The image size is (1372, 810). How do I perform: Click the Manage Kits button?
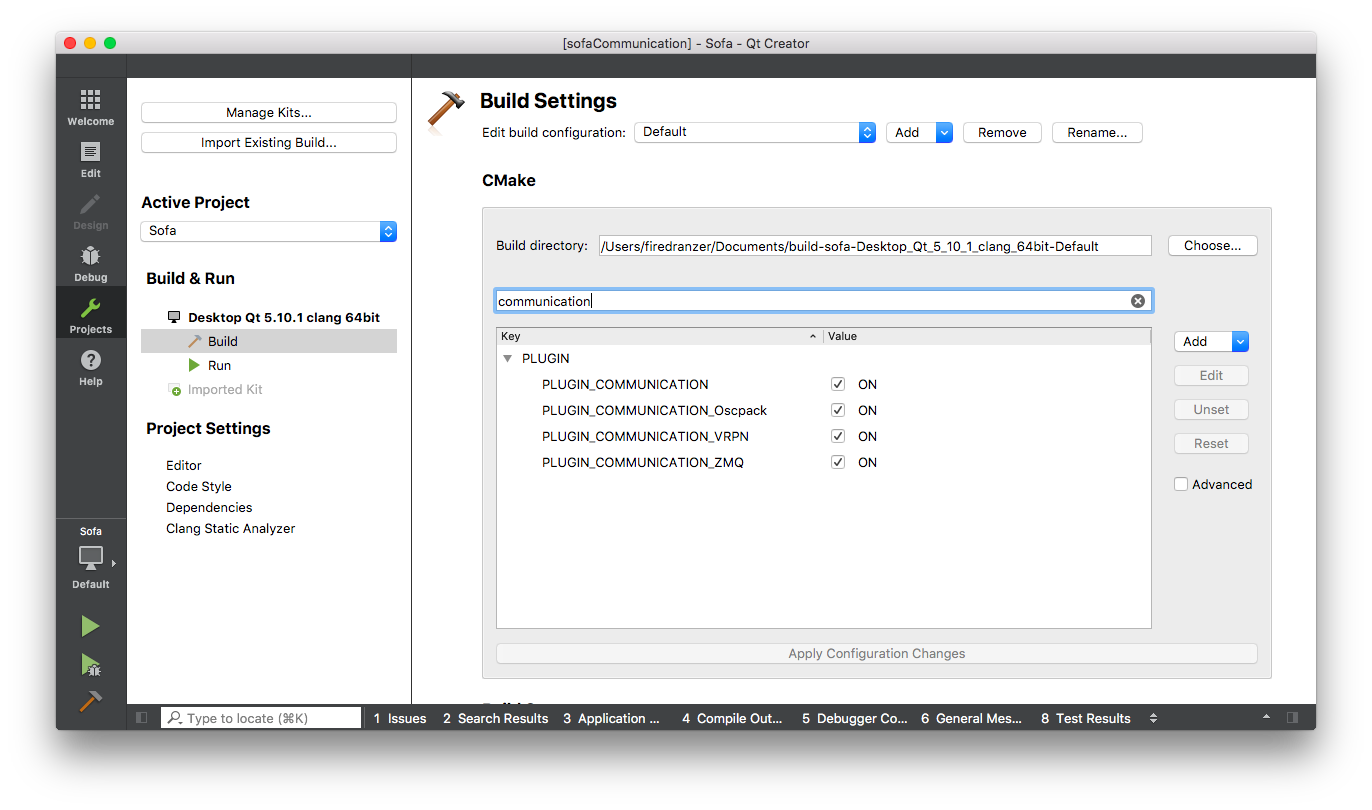(x=269, y=113)
